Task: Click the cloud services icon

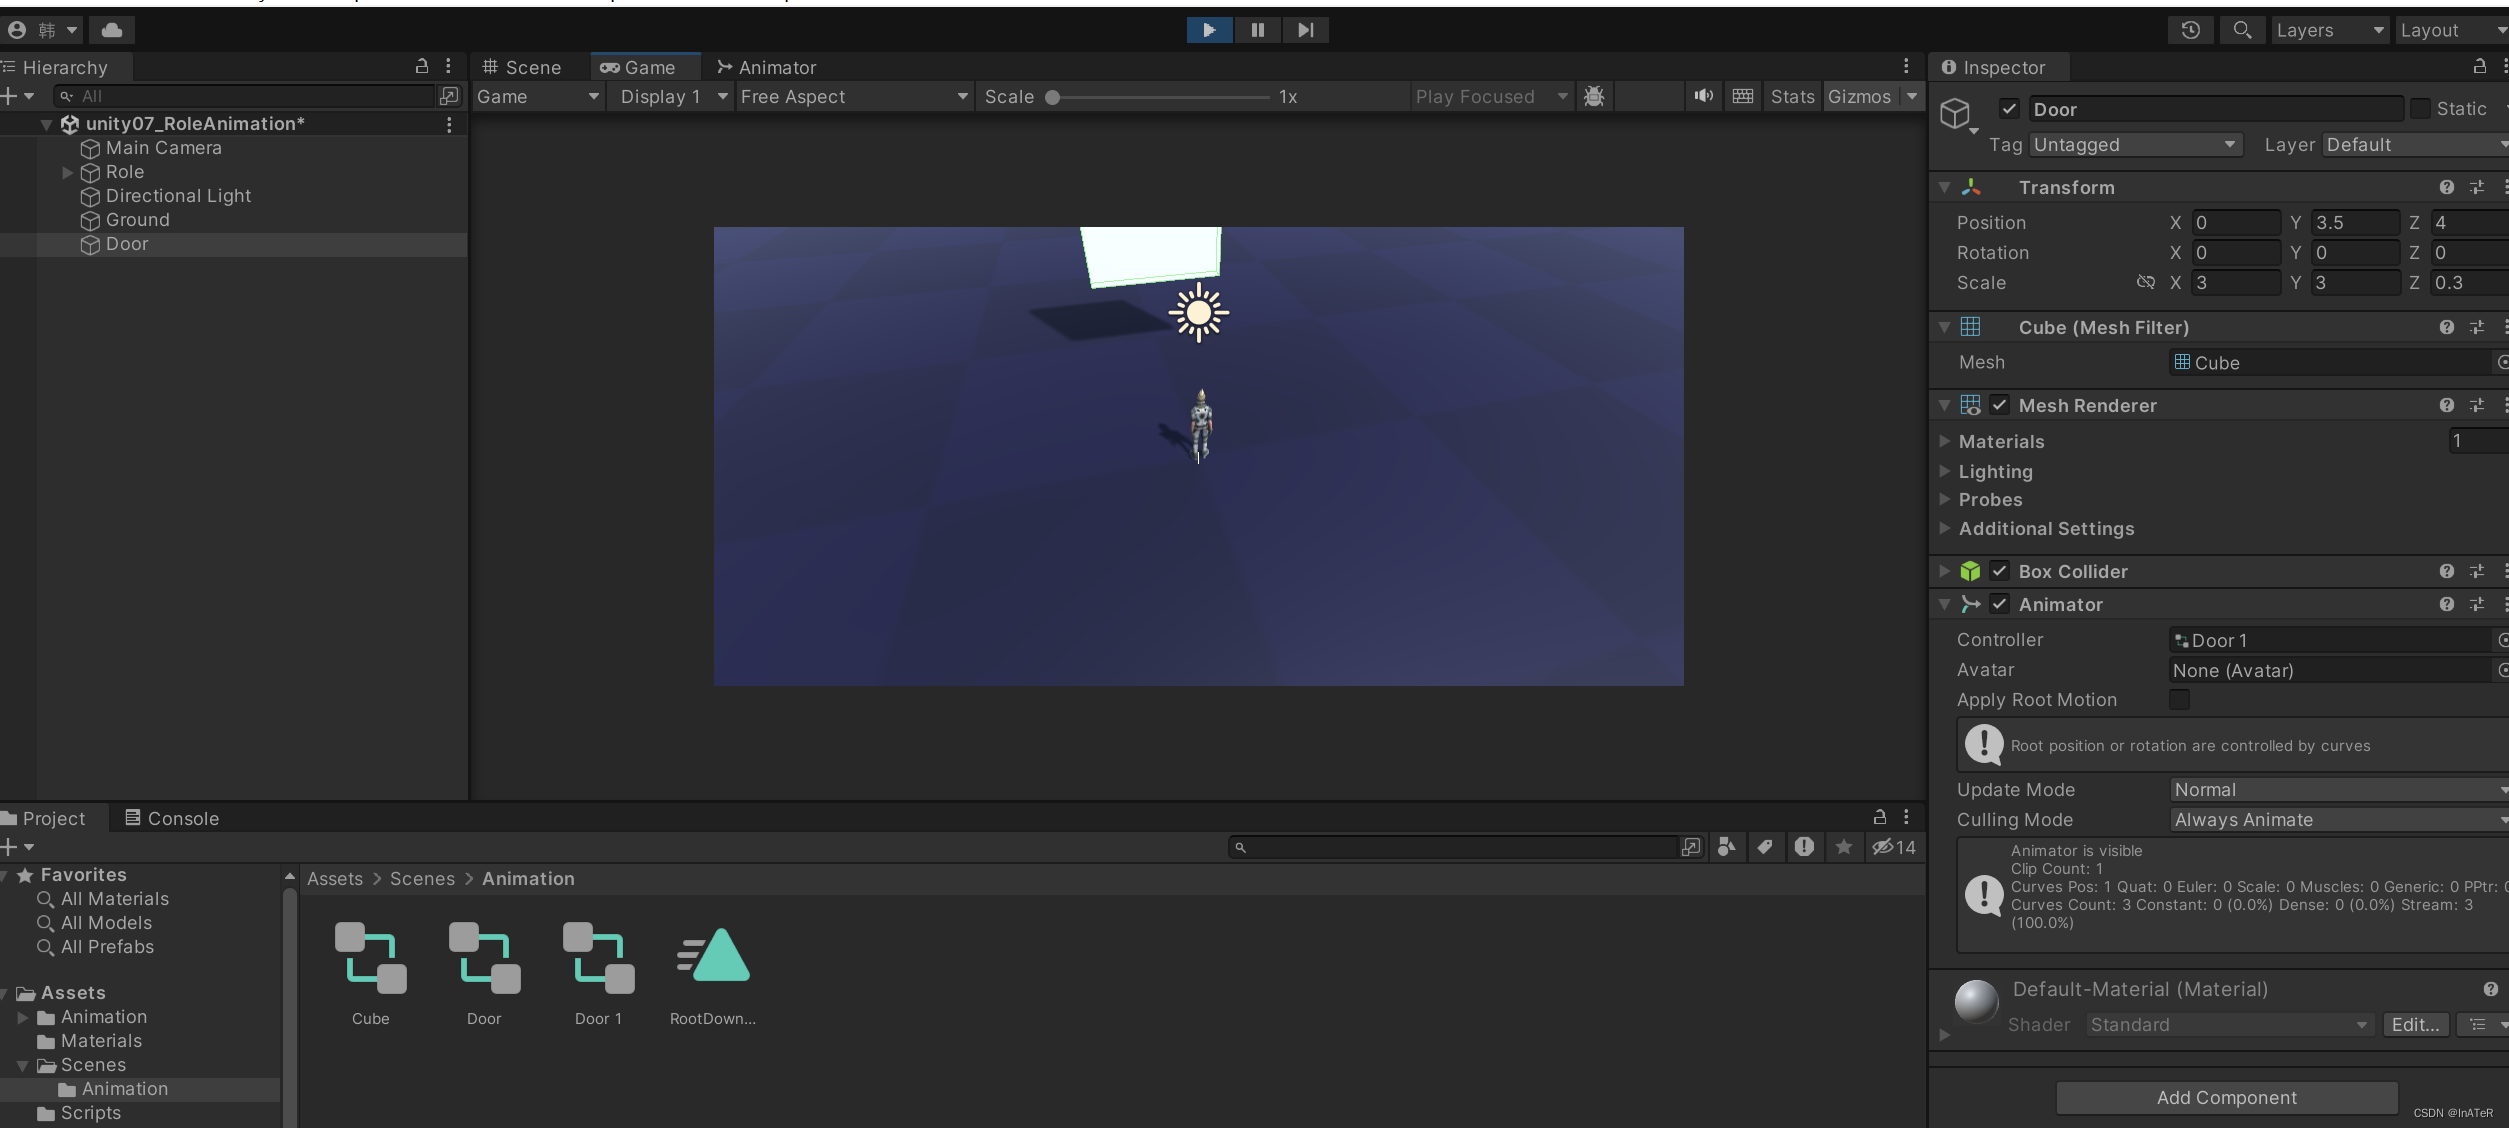Action: (x=112, y=30)
